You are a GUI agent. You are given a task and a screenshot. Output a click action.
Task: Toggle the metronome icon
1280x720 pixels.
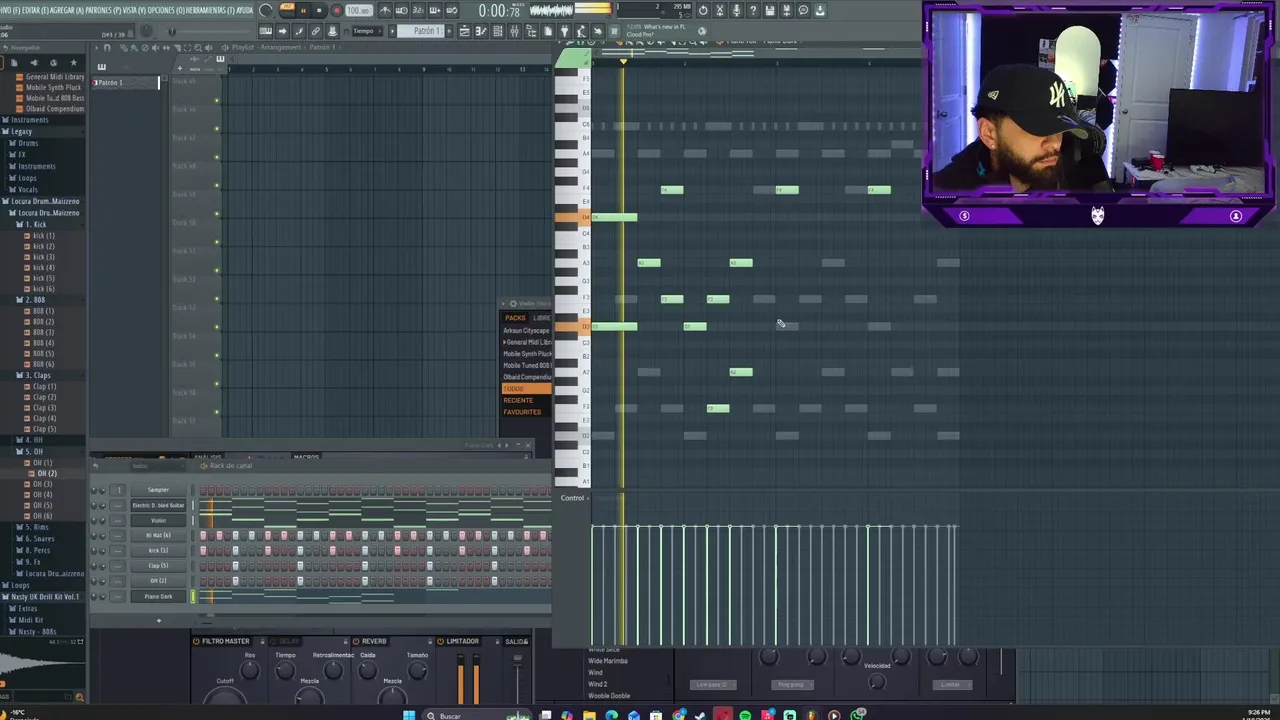(386, 10)
